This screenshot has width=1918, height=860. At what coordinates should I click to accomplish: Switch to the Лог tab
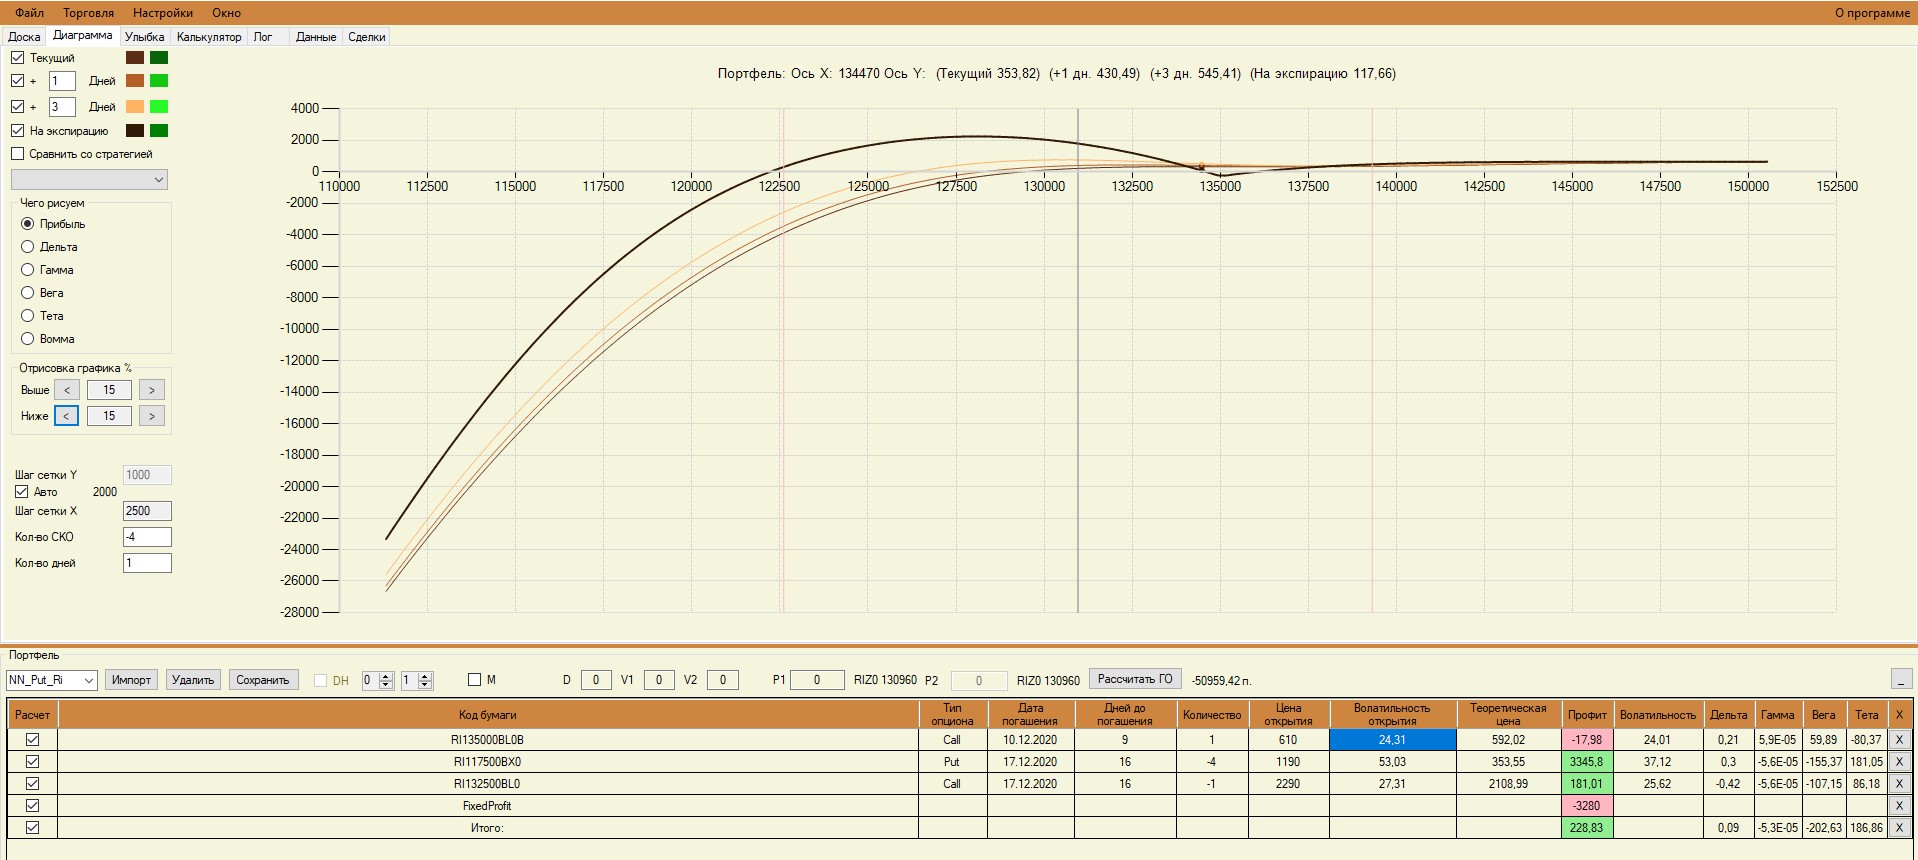263,37
